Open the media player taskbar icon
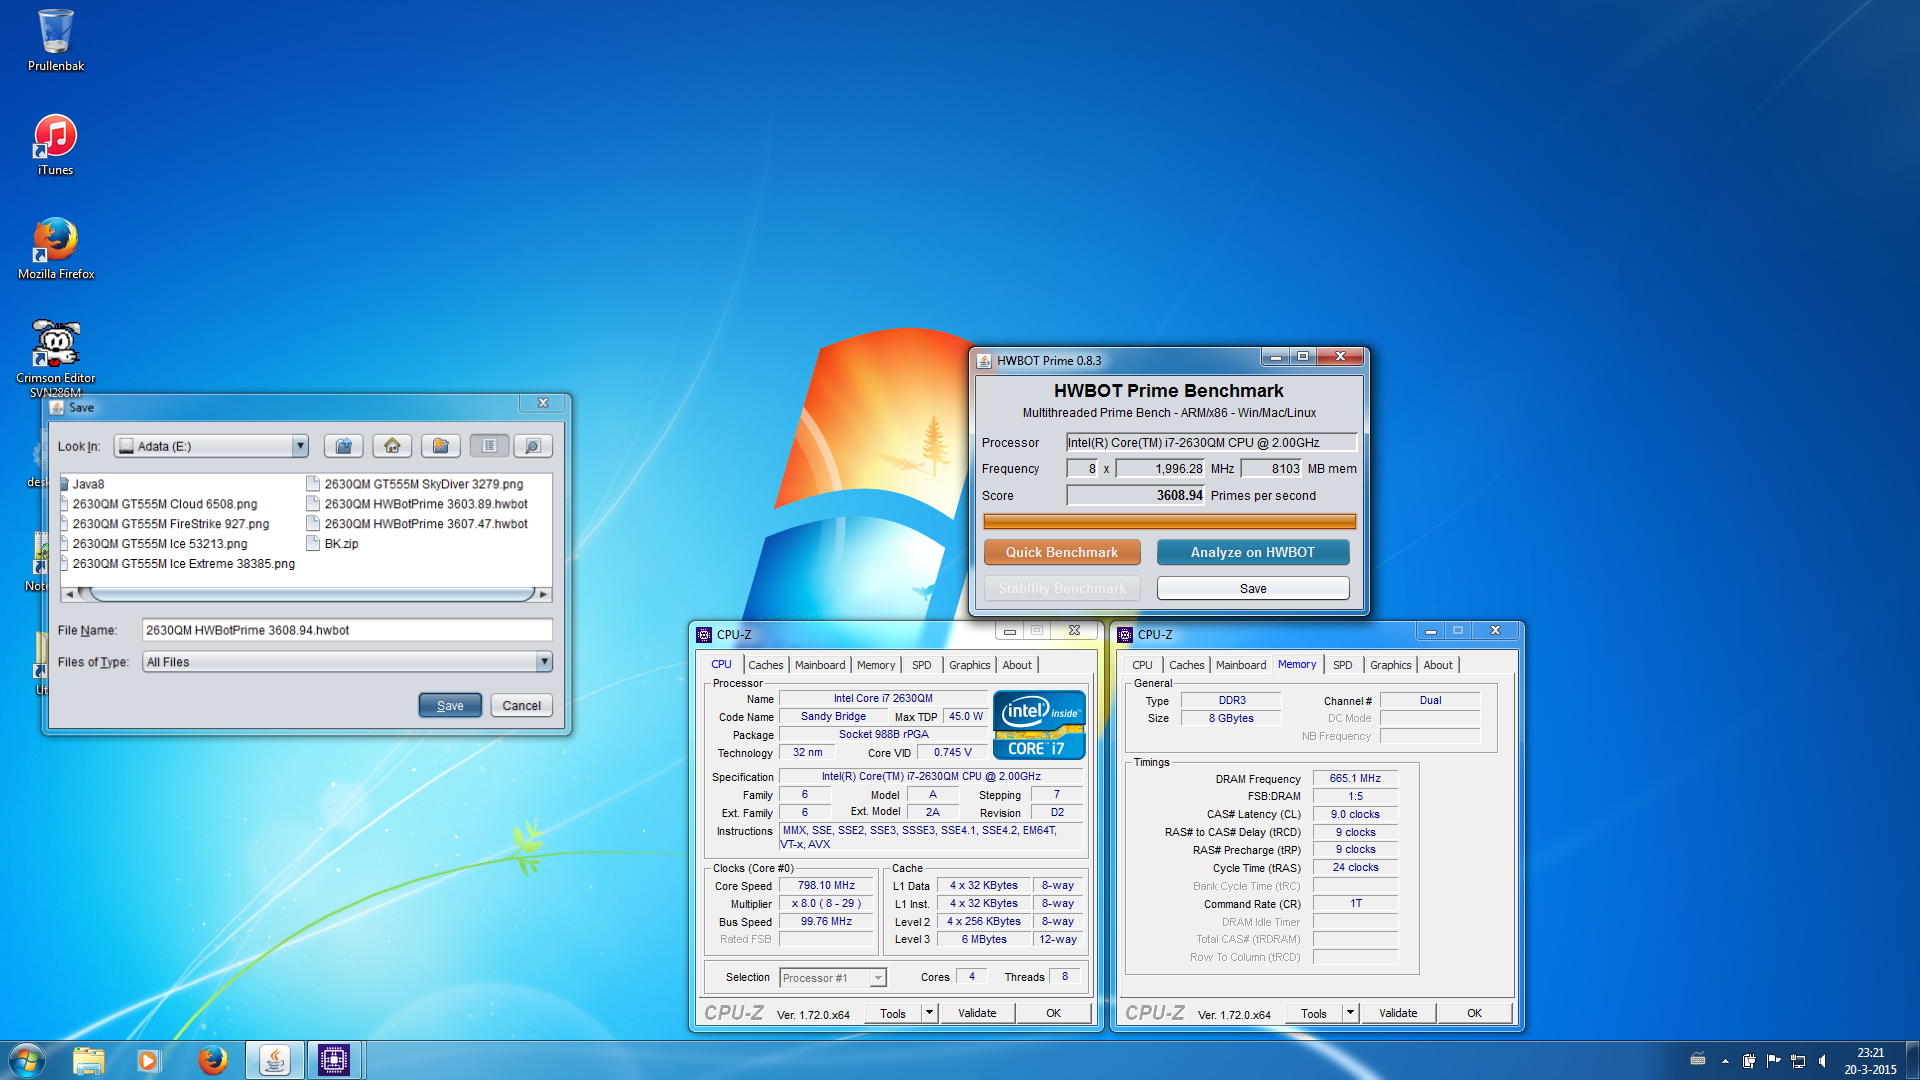The width and height of the screenshot is (1920, 1080). tap(148, 1060)
